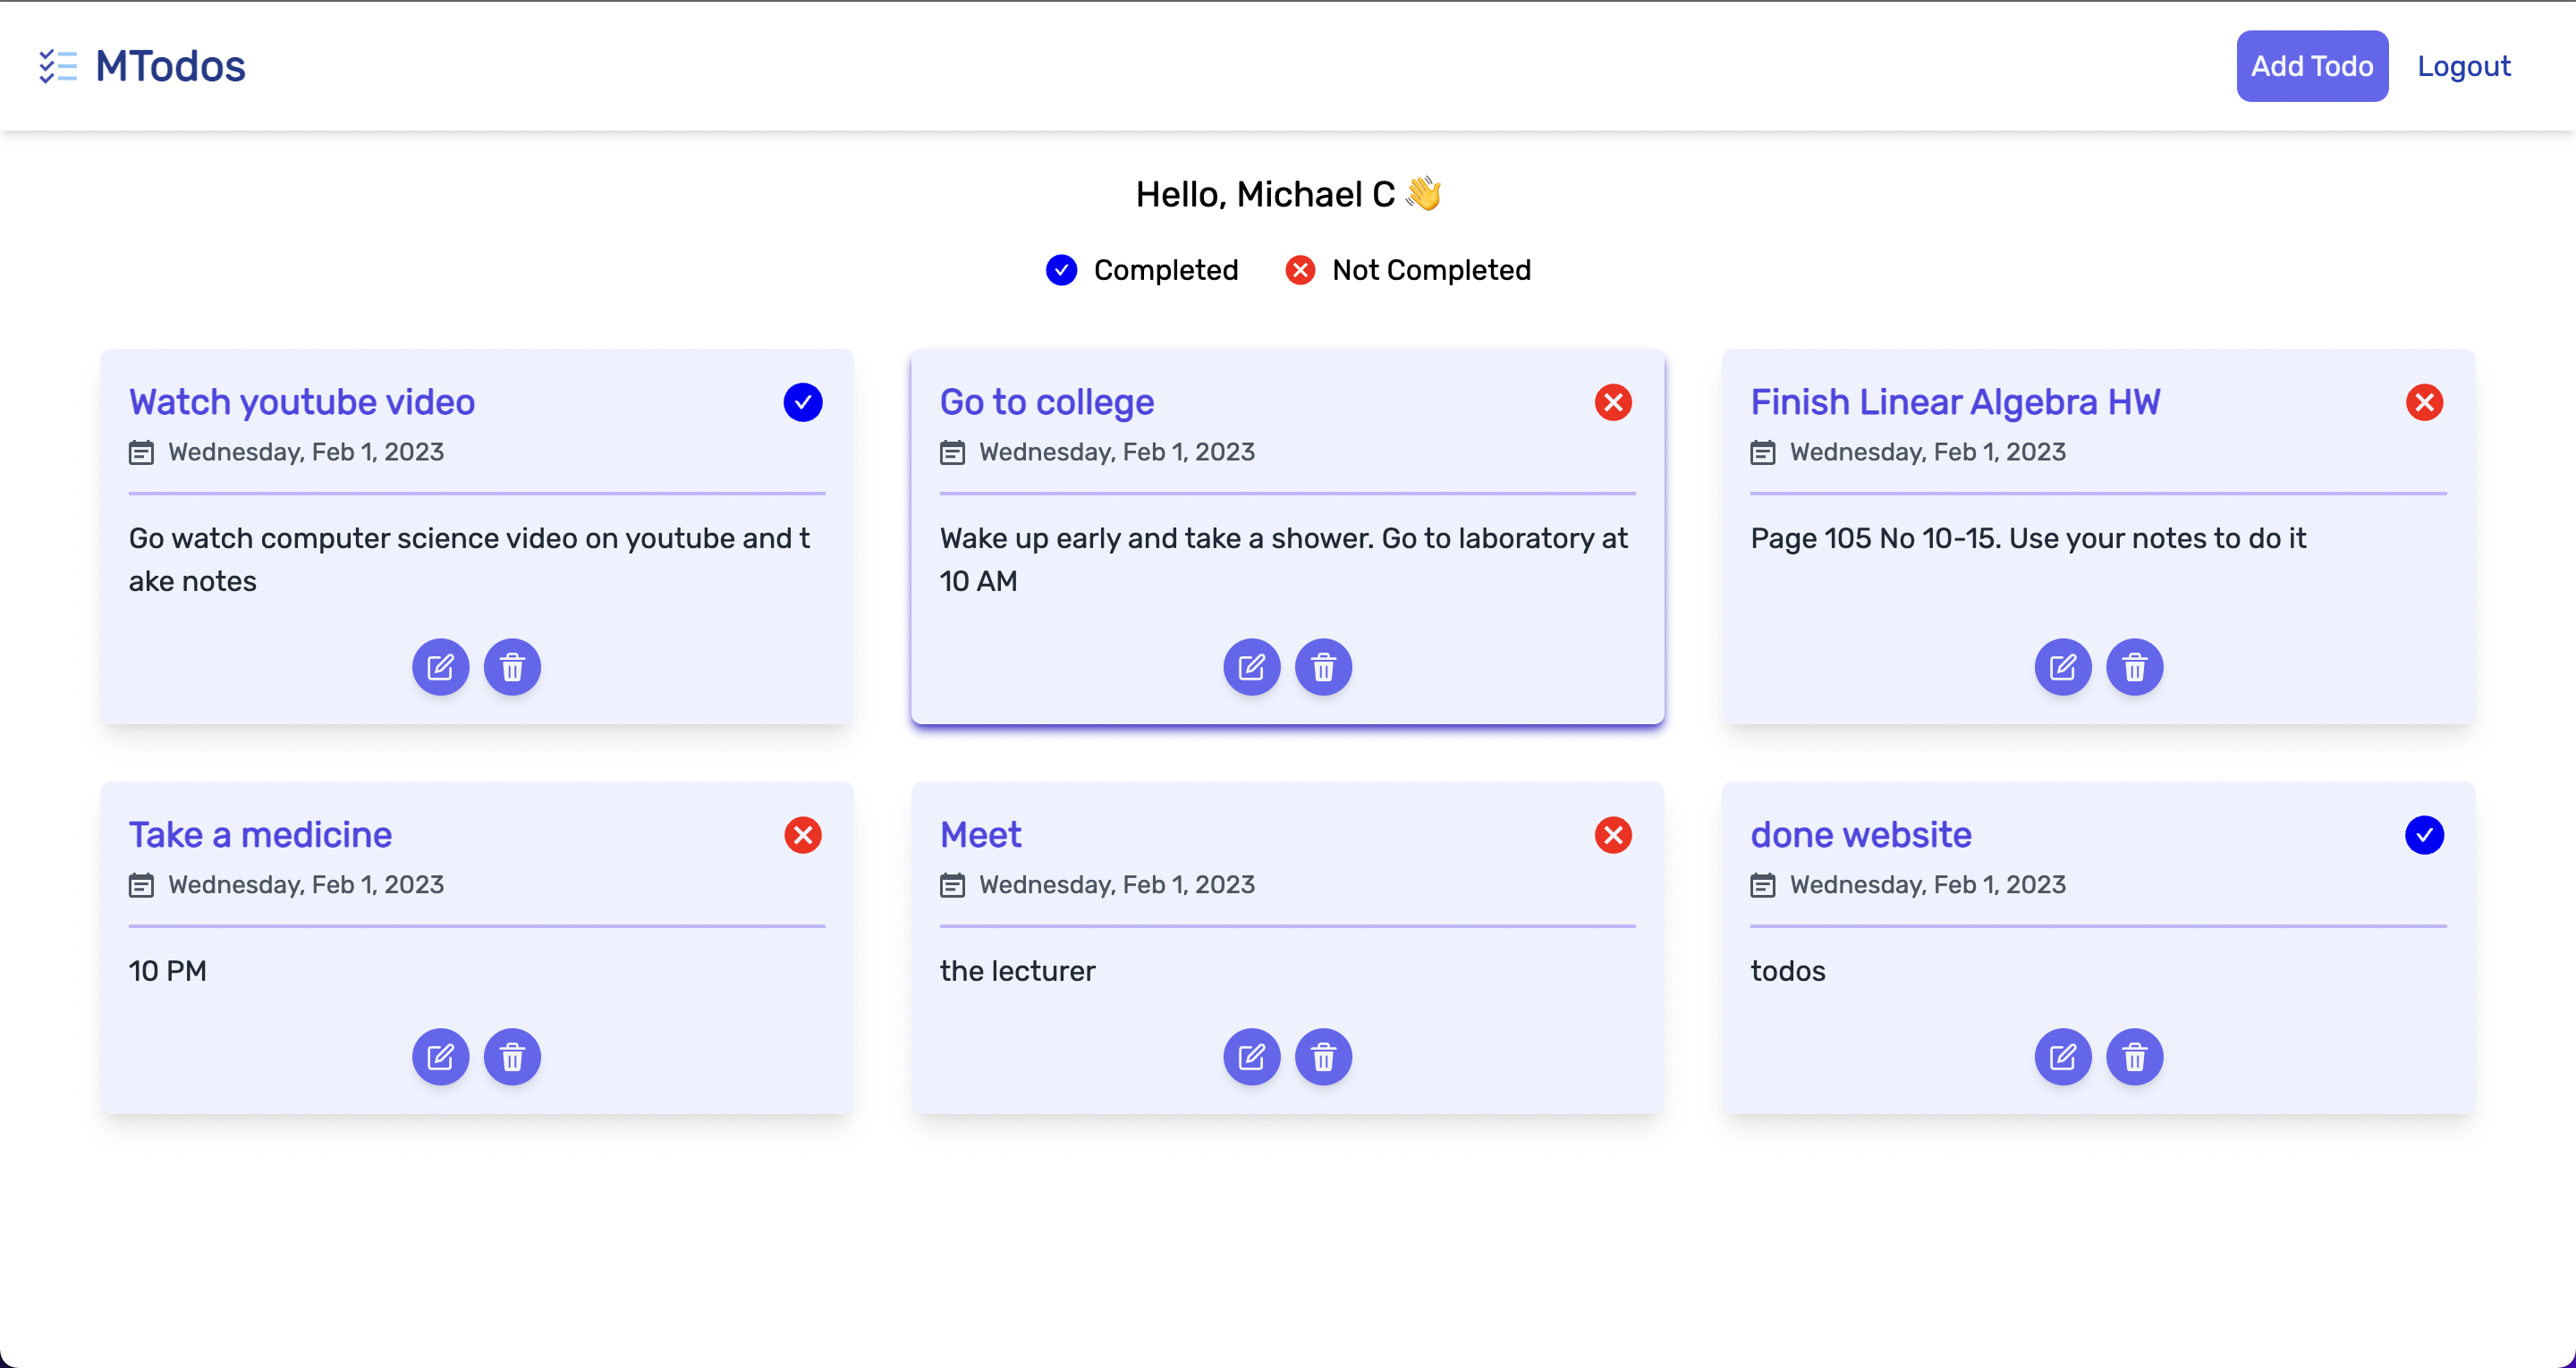Viewport: 2576px width, 1368px height.
Task: Edit the Take a medicine todo
Action: pos(440,1057)
